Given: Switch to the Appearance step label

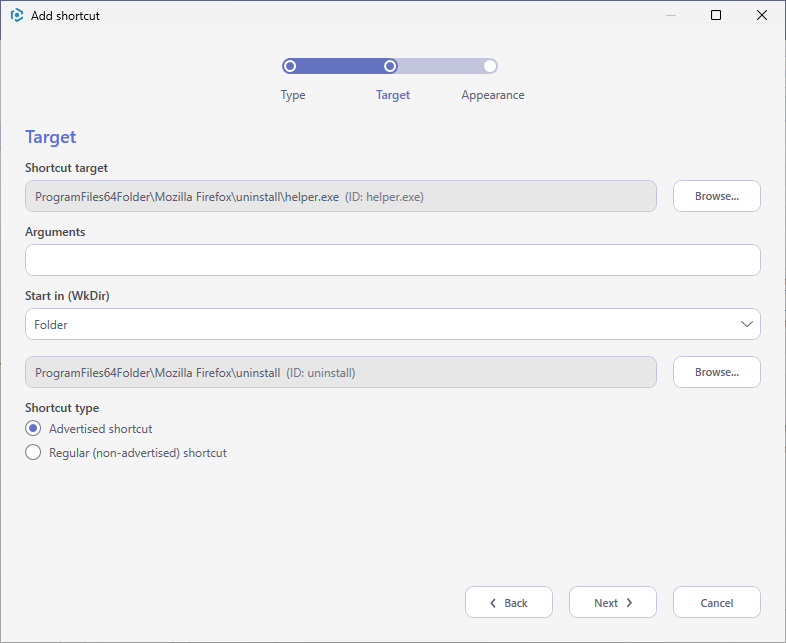Looking at the screenshot, I should 493,95.
